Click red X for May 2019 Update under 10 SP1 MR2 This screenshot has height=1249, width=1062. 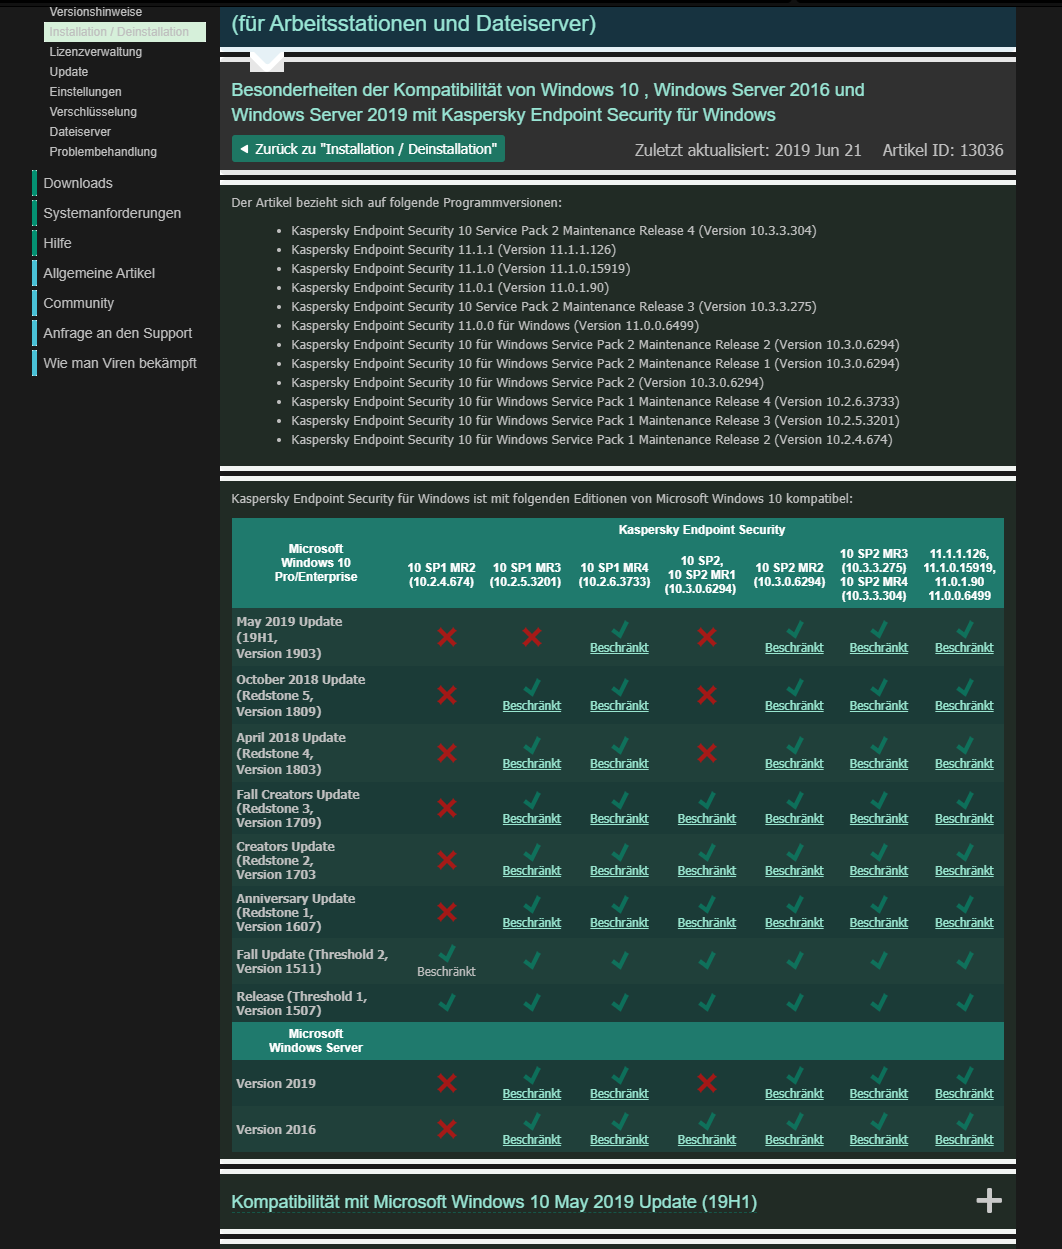446,637
